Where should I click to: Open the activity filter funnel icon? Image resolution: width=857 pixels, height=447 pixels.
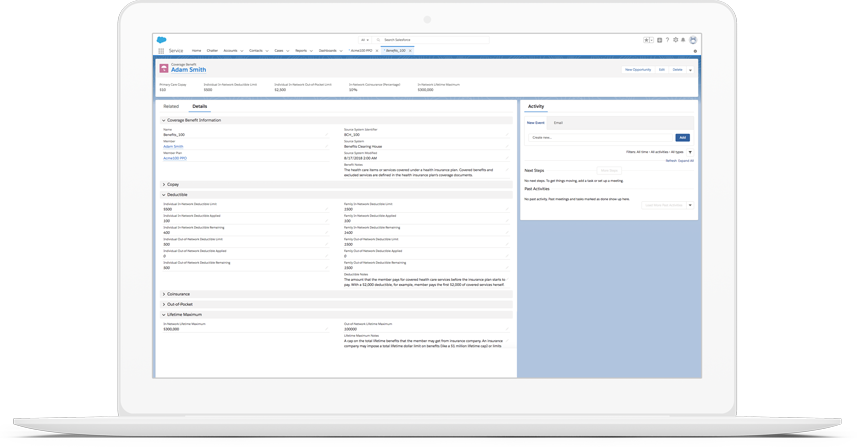[690, 152]
